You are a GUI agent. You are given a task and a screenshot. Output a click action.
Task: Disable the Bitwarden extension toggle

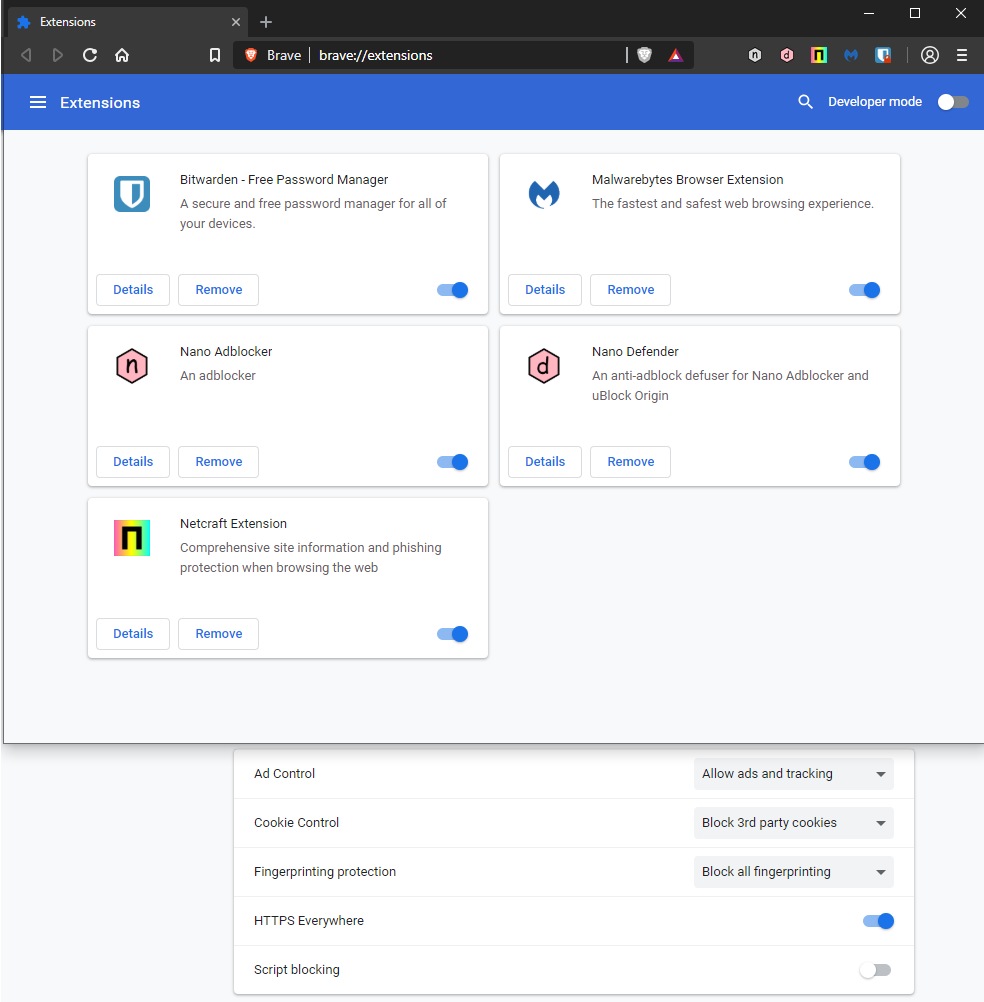click(453, 290)
